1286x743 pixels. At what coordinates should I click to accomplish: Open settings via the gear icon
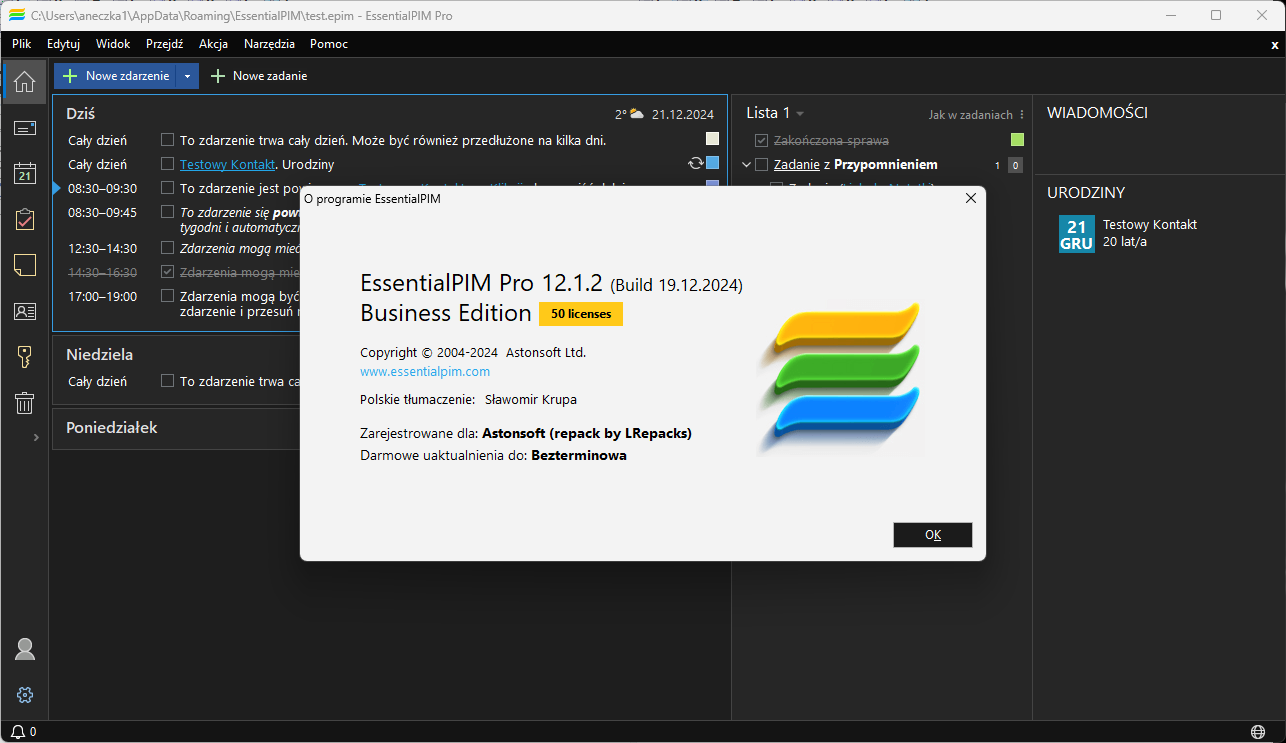[x=25, y=695]
